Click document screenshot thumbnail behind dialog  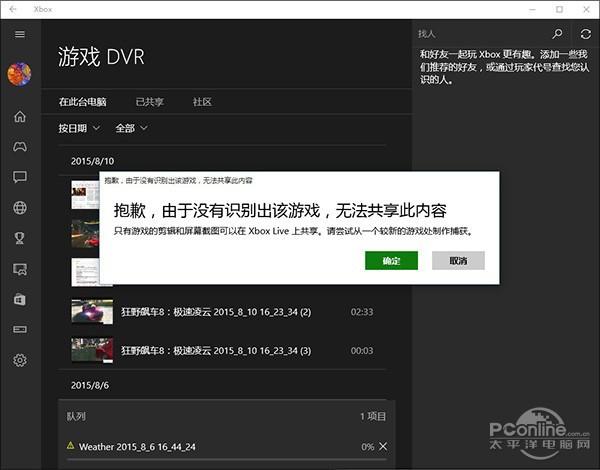pyautogui.click(x=85, y=272)
